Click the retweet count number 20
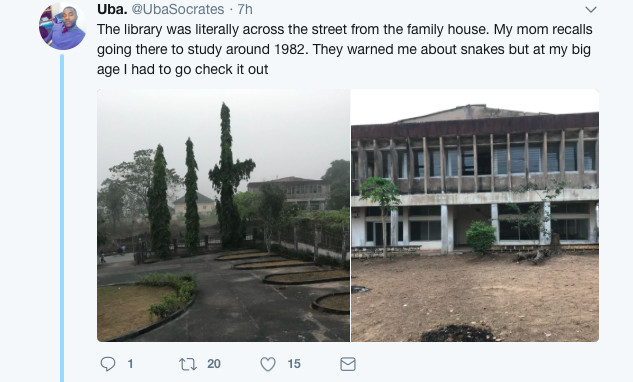This screenshot has width=633, height=382. click(214, 364)
